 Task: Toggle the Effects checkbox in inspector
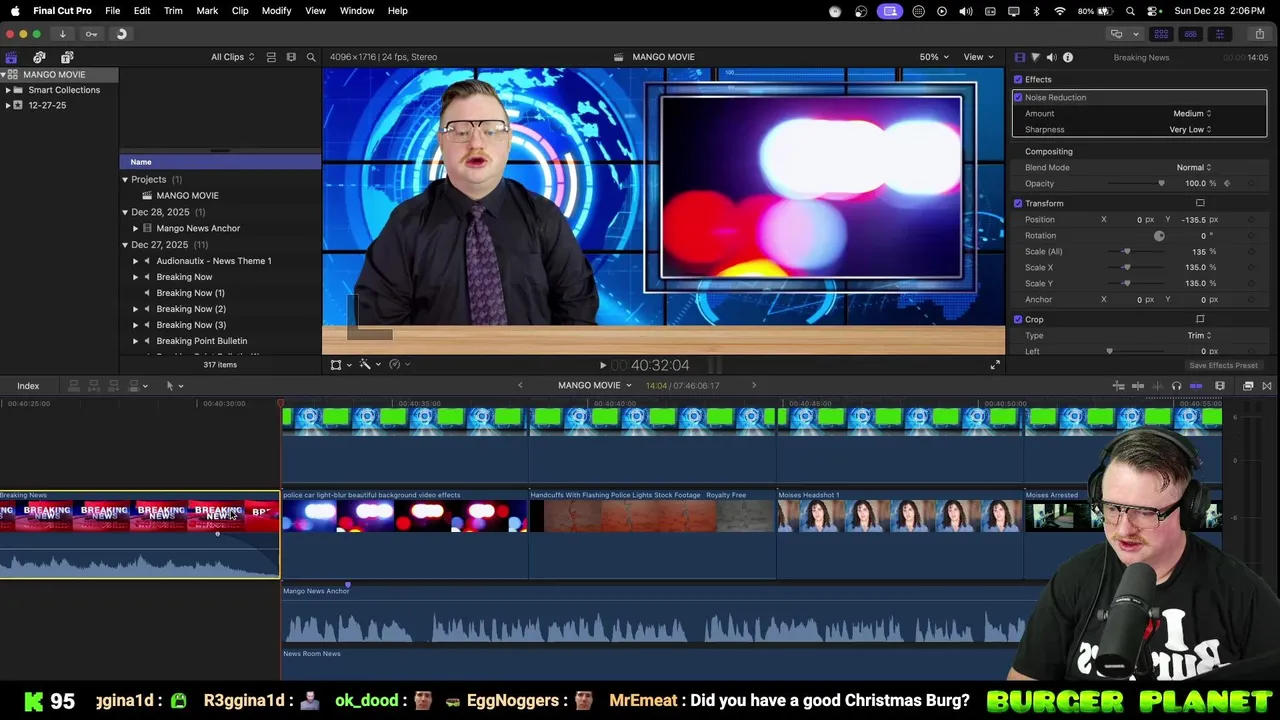click(x=1018, y=79)
